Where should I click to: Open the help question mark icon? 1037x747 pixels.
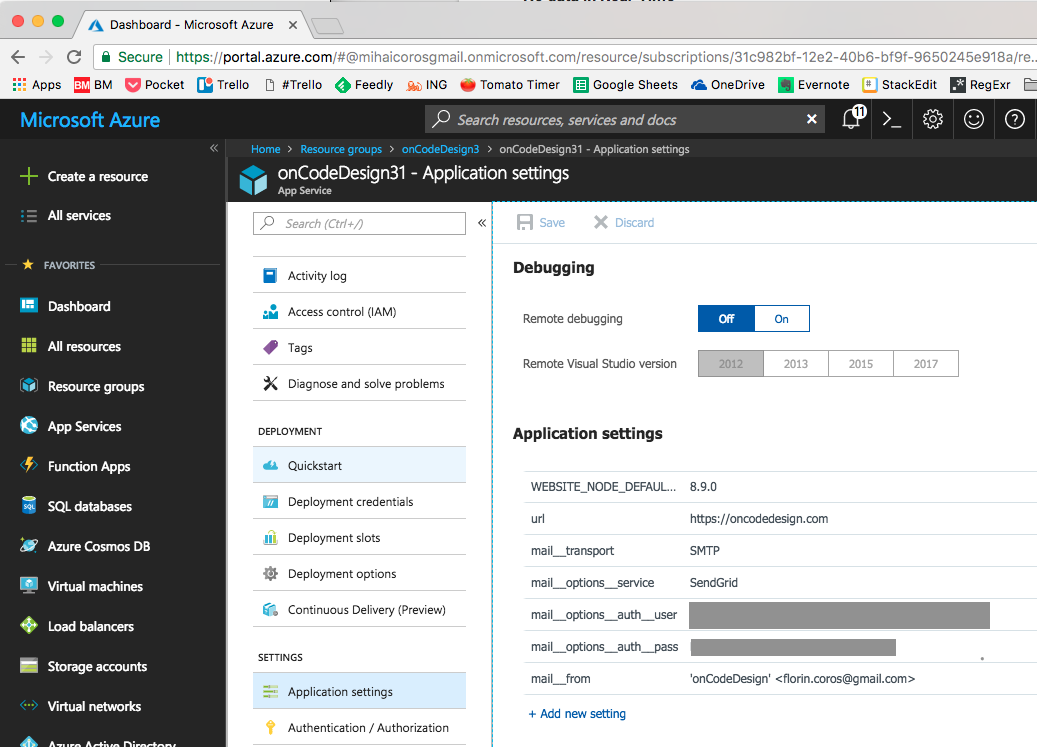[1015, 120]
